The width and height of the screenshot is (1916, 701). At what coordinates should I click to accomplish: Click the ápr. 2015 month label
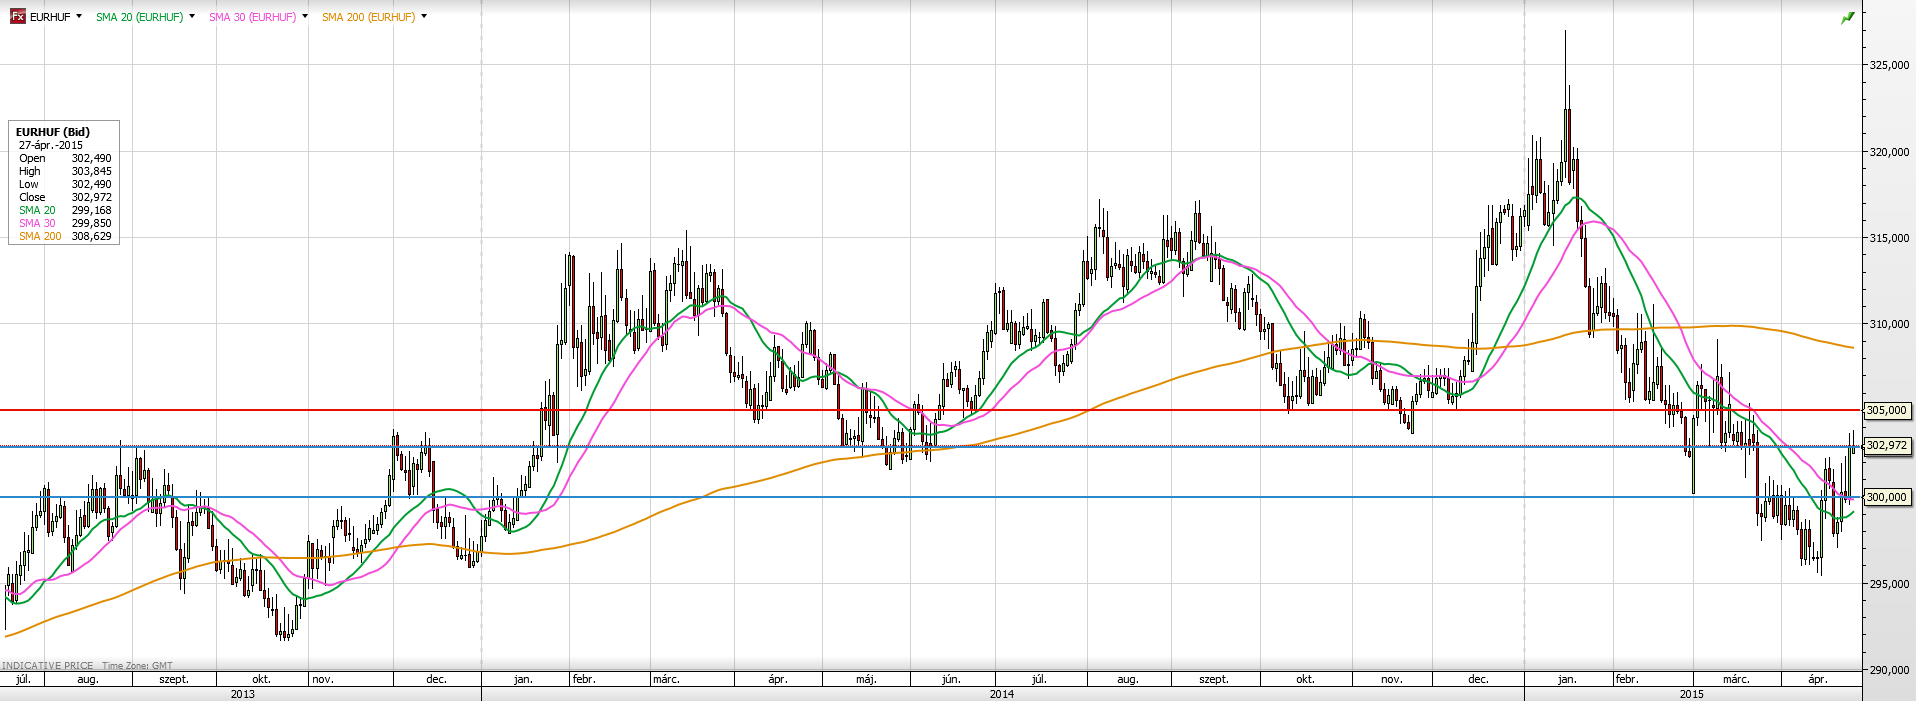coord(1818,679)
